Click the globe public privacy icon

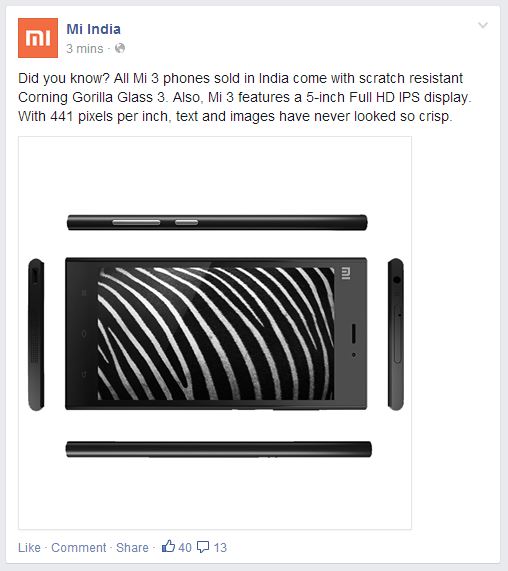(120, 48)
